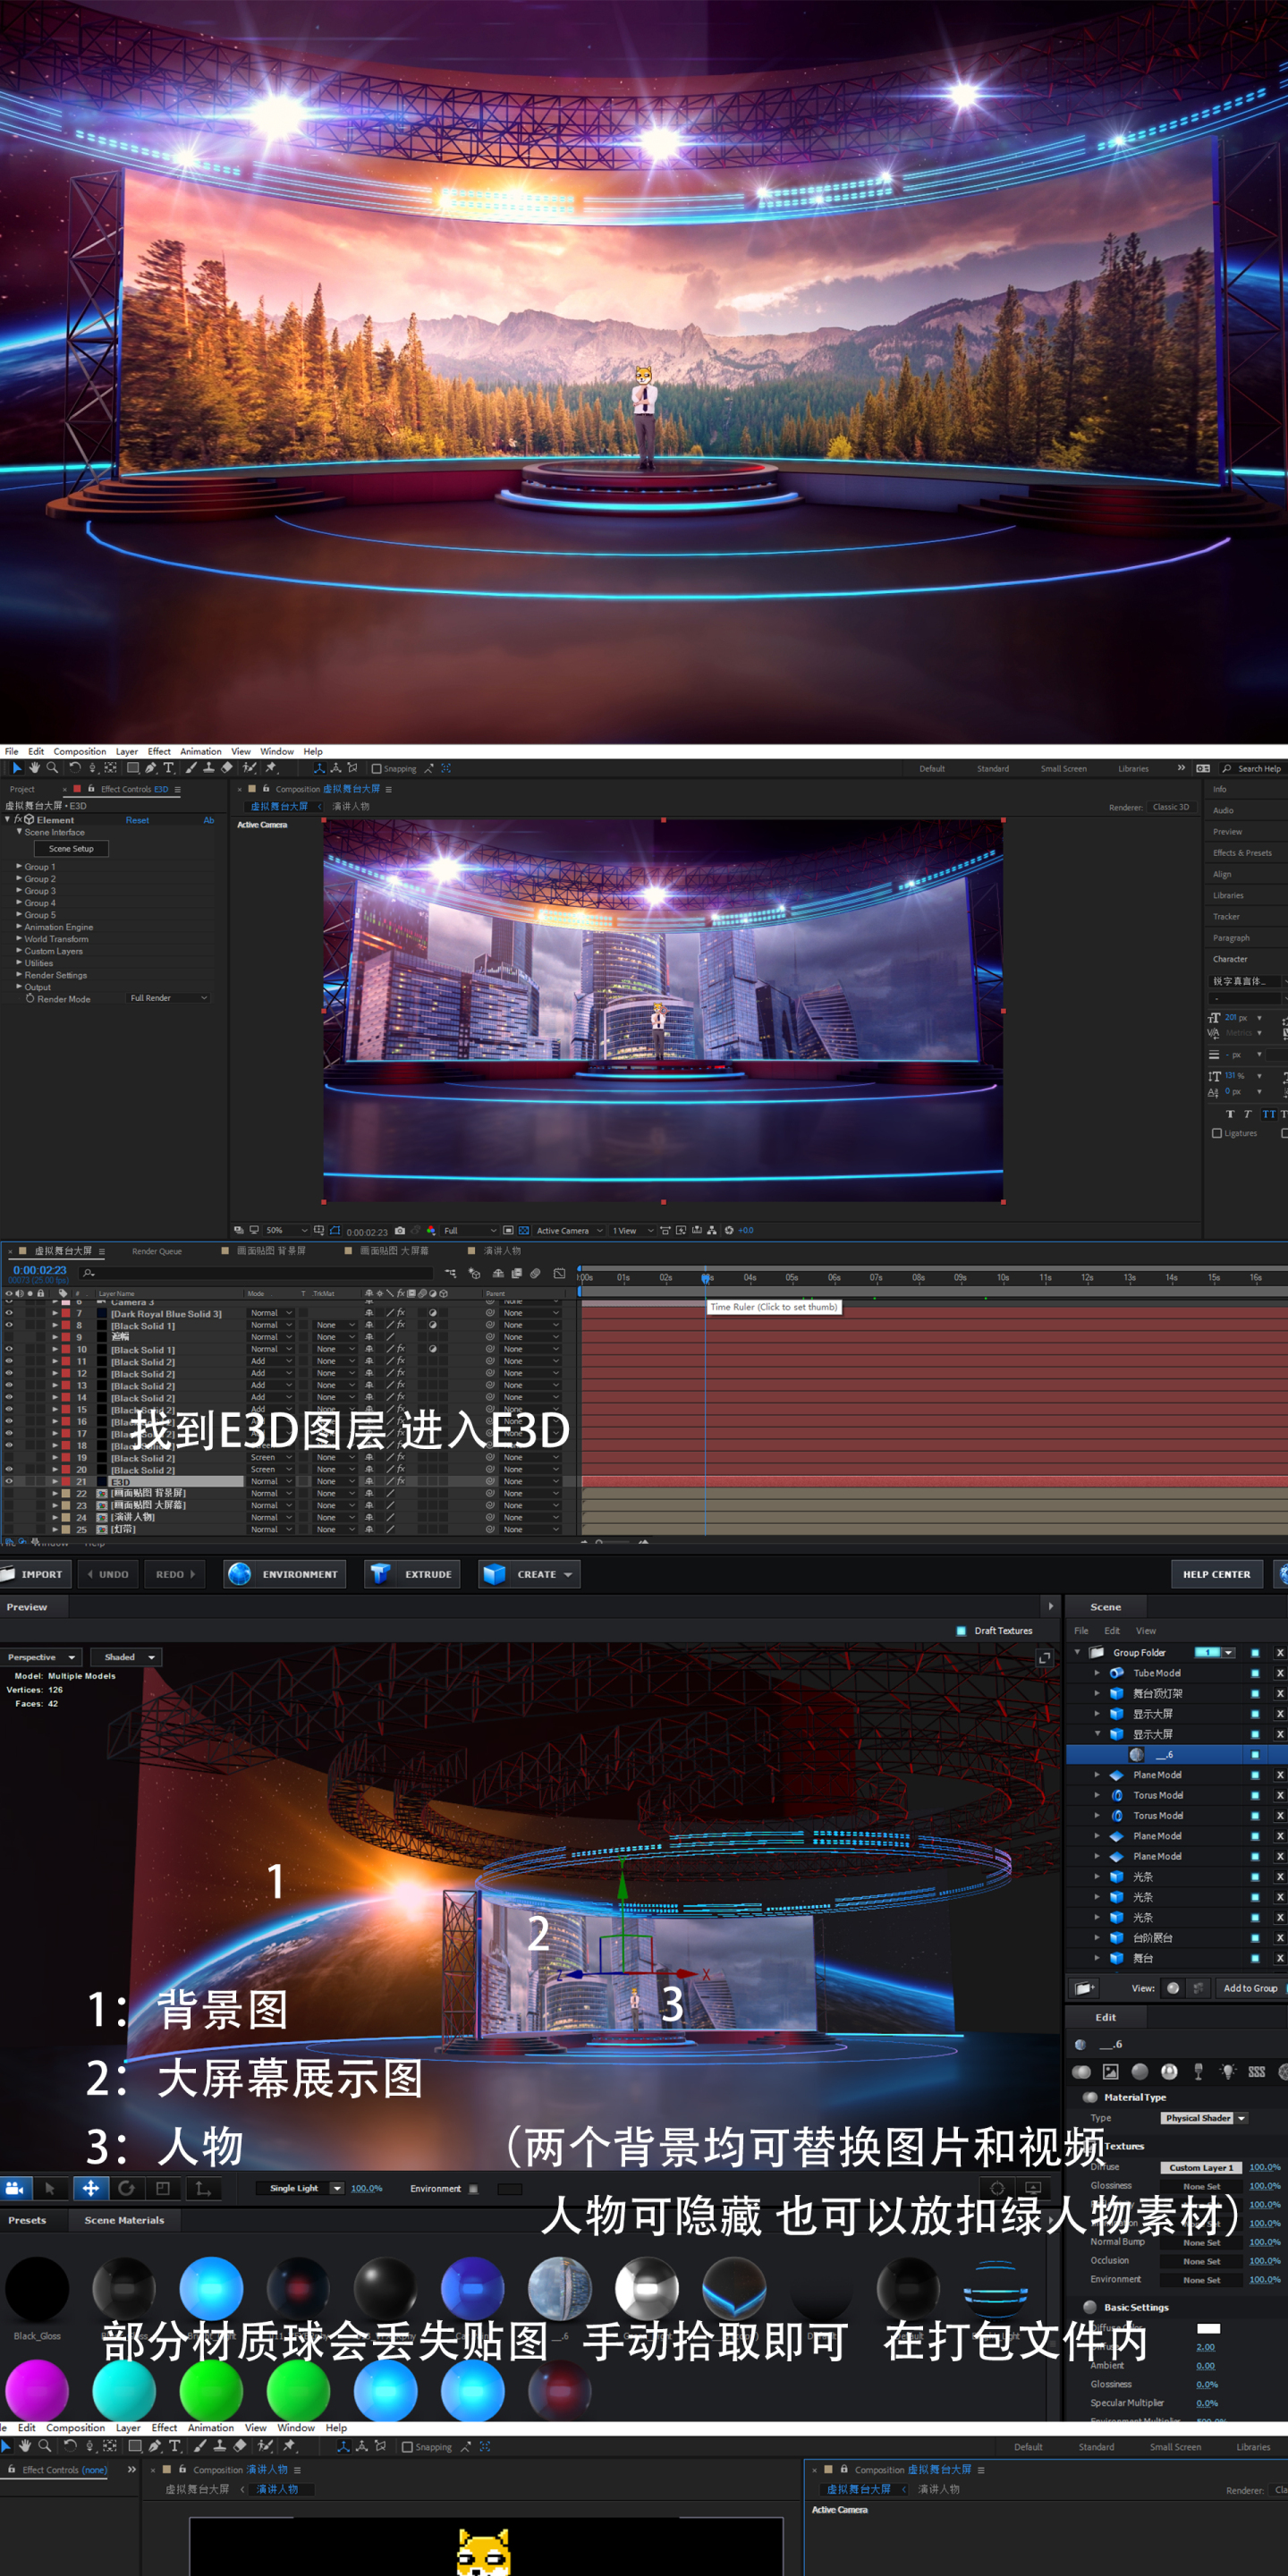This screenshot has height=2576, width=1288.
Task: Switch to the Render Queue tab
Action: pos(157,1251)
